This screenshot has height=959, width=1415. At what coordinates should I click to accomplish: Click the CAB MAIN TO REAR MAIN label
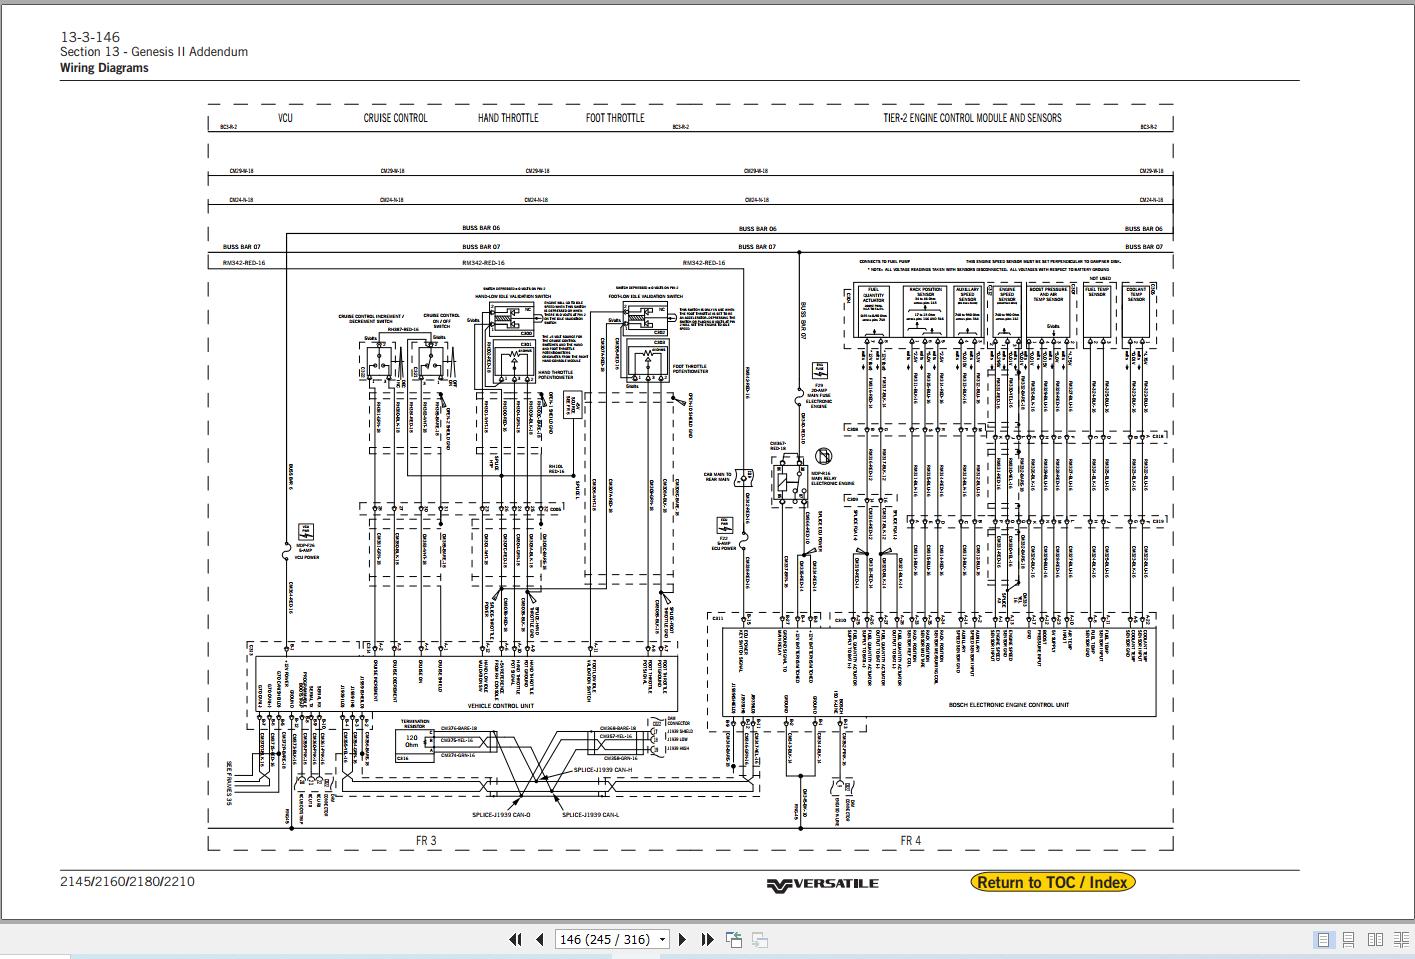717,477
